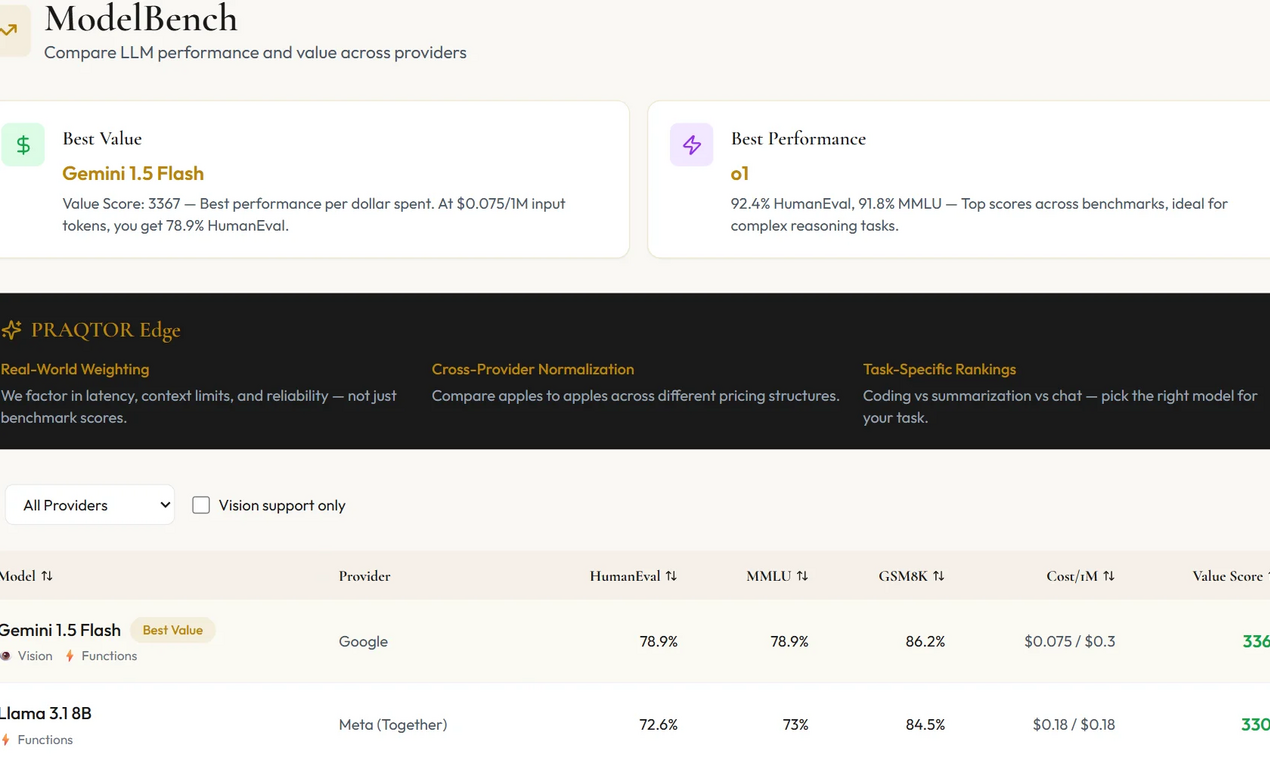Click the Best Value badge next to Gemini
The image size is (1270, 760).
tap(172, 630)
